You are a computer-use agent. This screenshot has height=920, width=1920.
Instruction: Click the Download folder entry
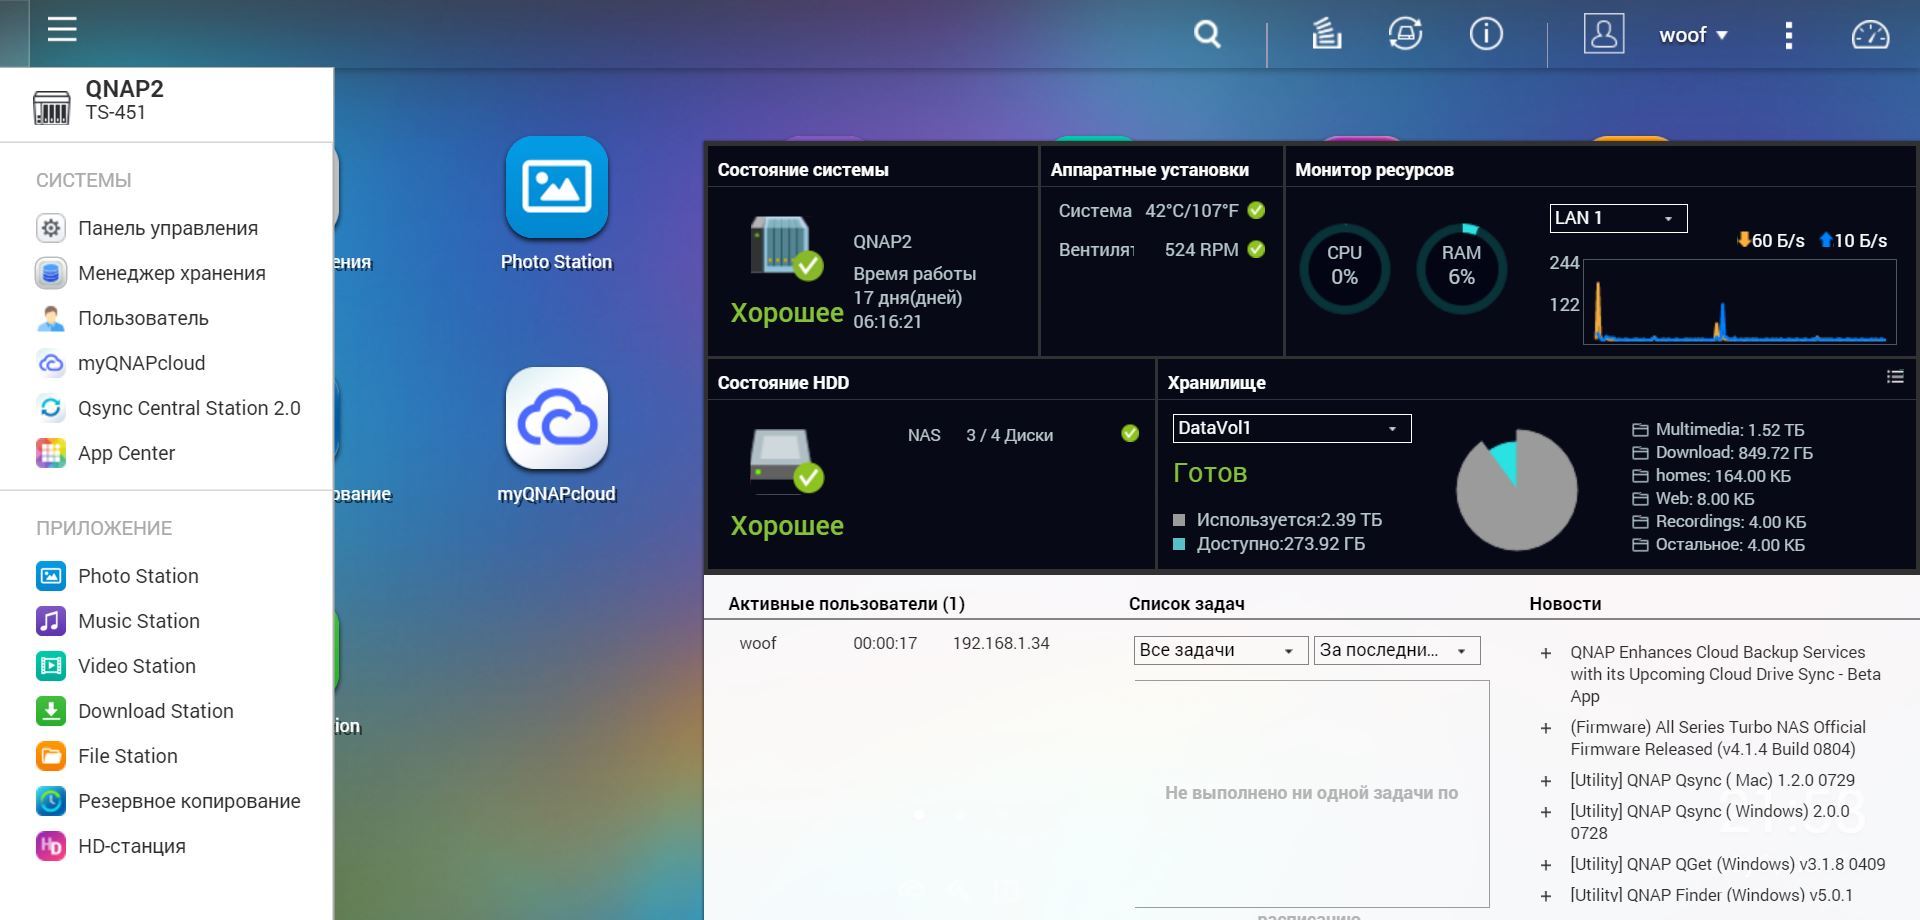click(1722, 453)
